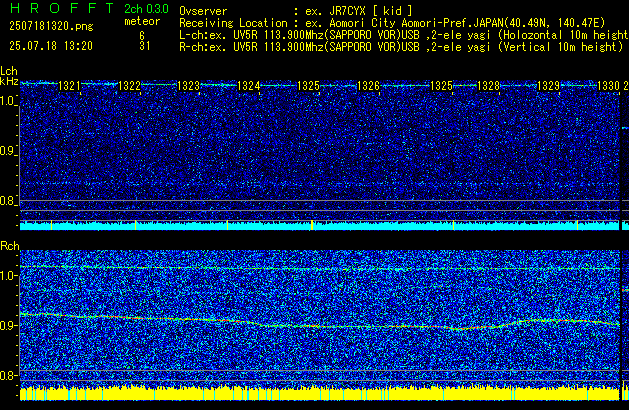Screen dimensions: 629x410
Task: Click the 1325 marker right after 1324
Action: pyautogui.click(x=308, y=86)
